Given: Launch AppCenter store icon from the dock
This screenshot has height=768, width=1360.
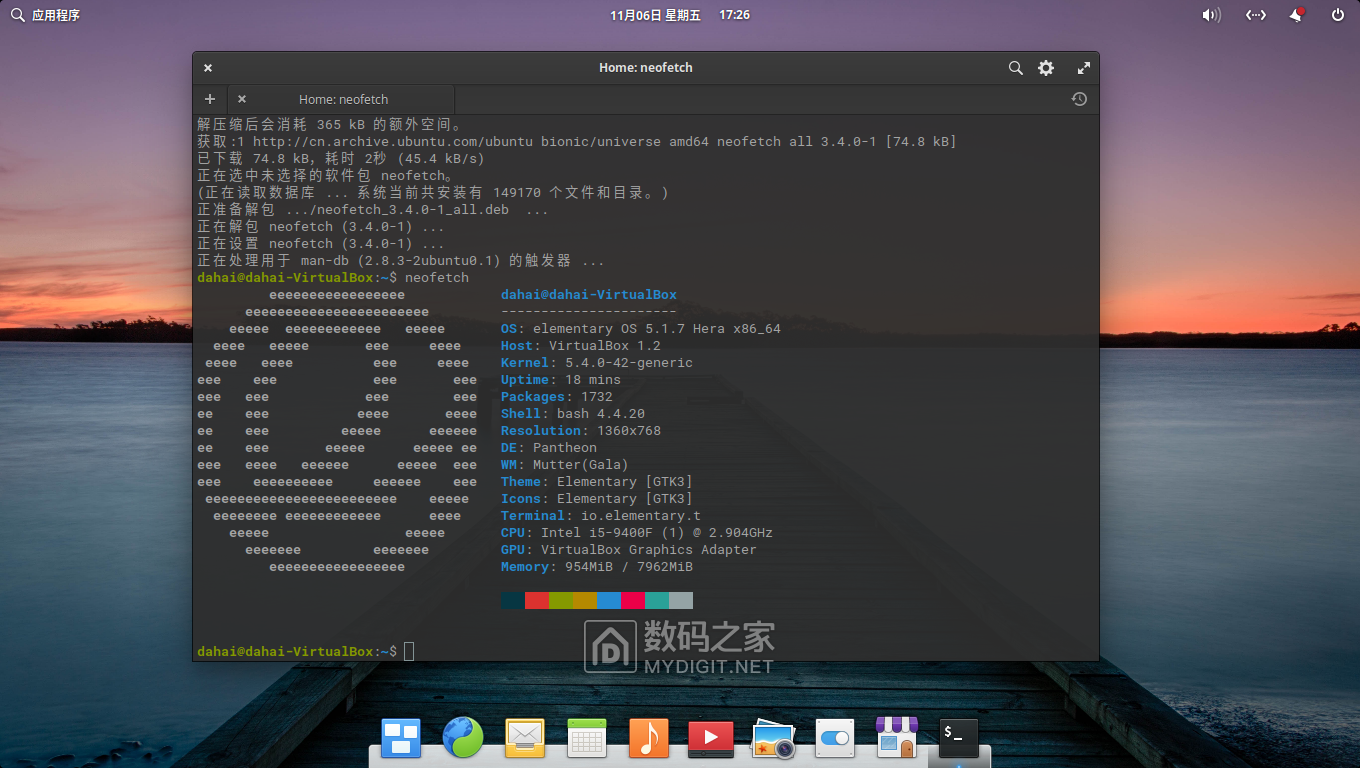Looking at the screenshot, I should click(x=897, y=738).
